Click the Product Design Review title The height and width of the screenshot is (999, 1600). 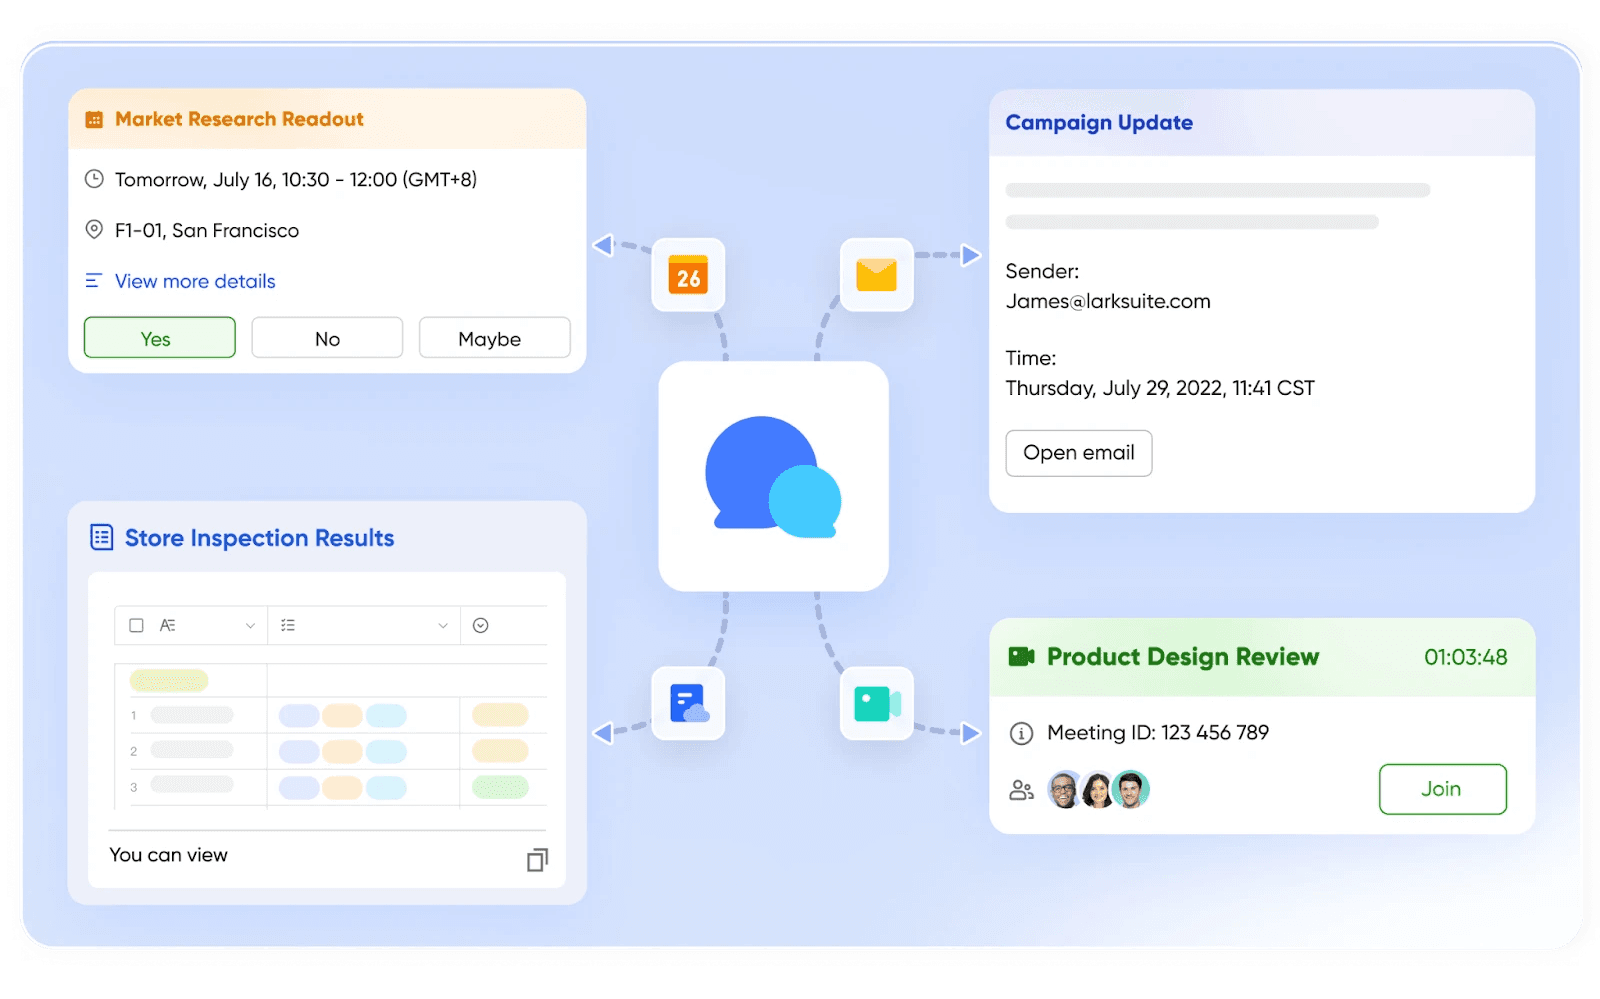[x=1183, y=657]
